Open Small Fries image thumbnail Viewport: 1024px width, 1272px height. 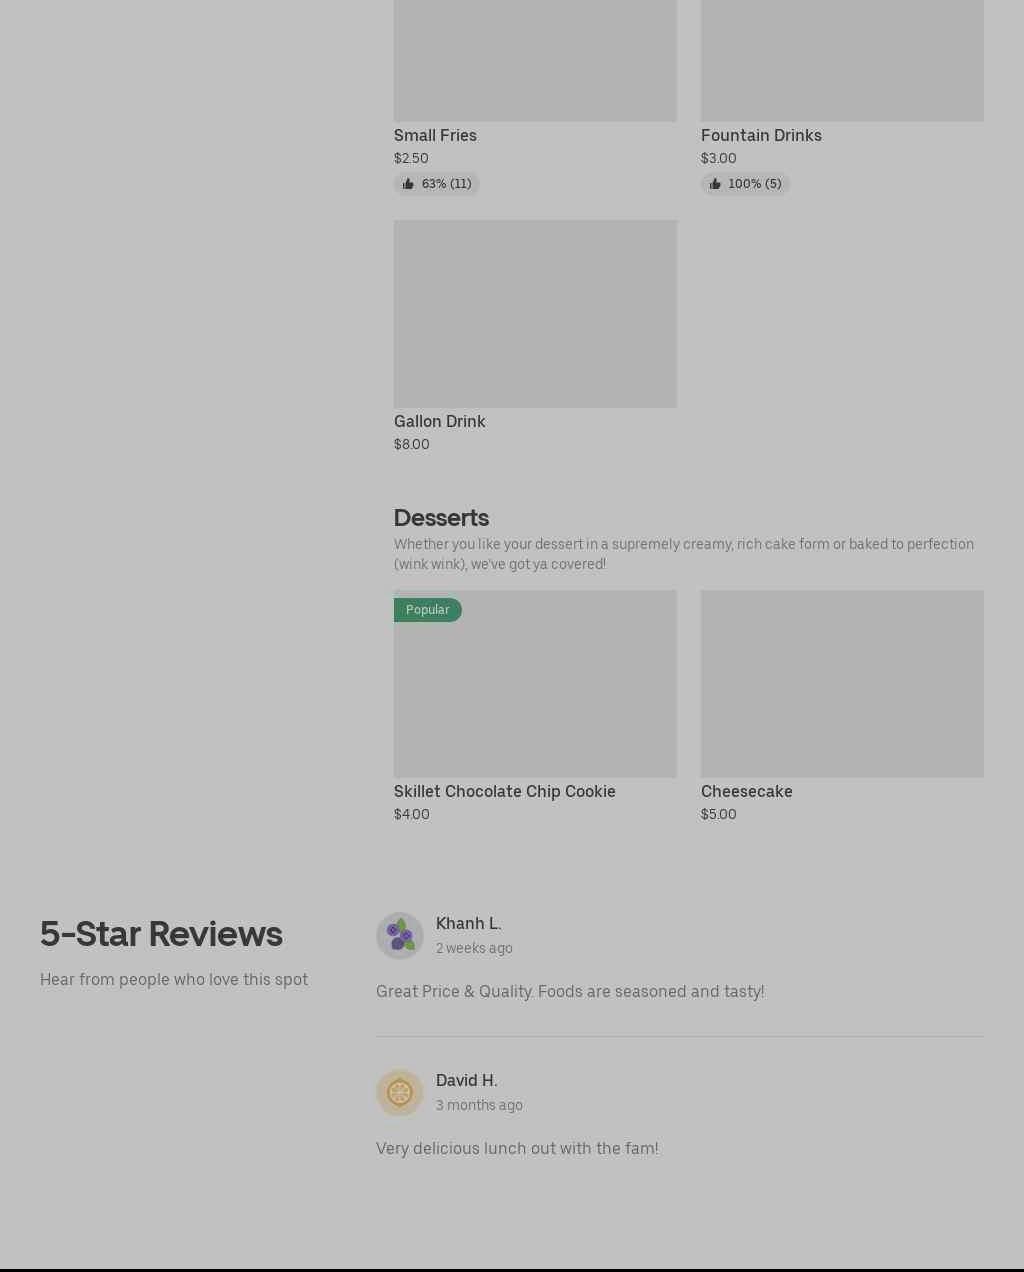click(535, 60)
